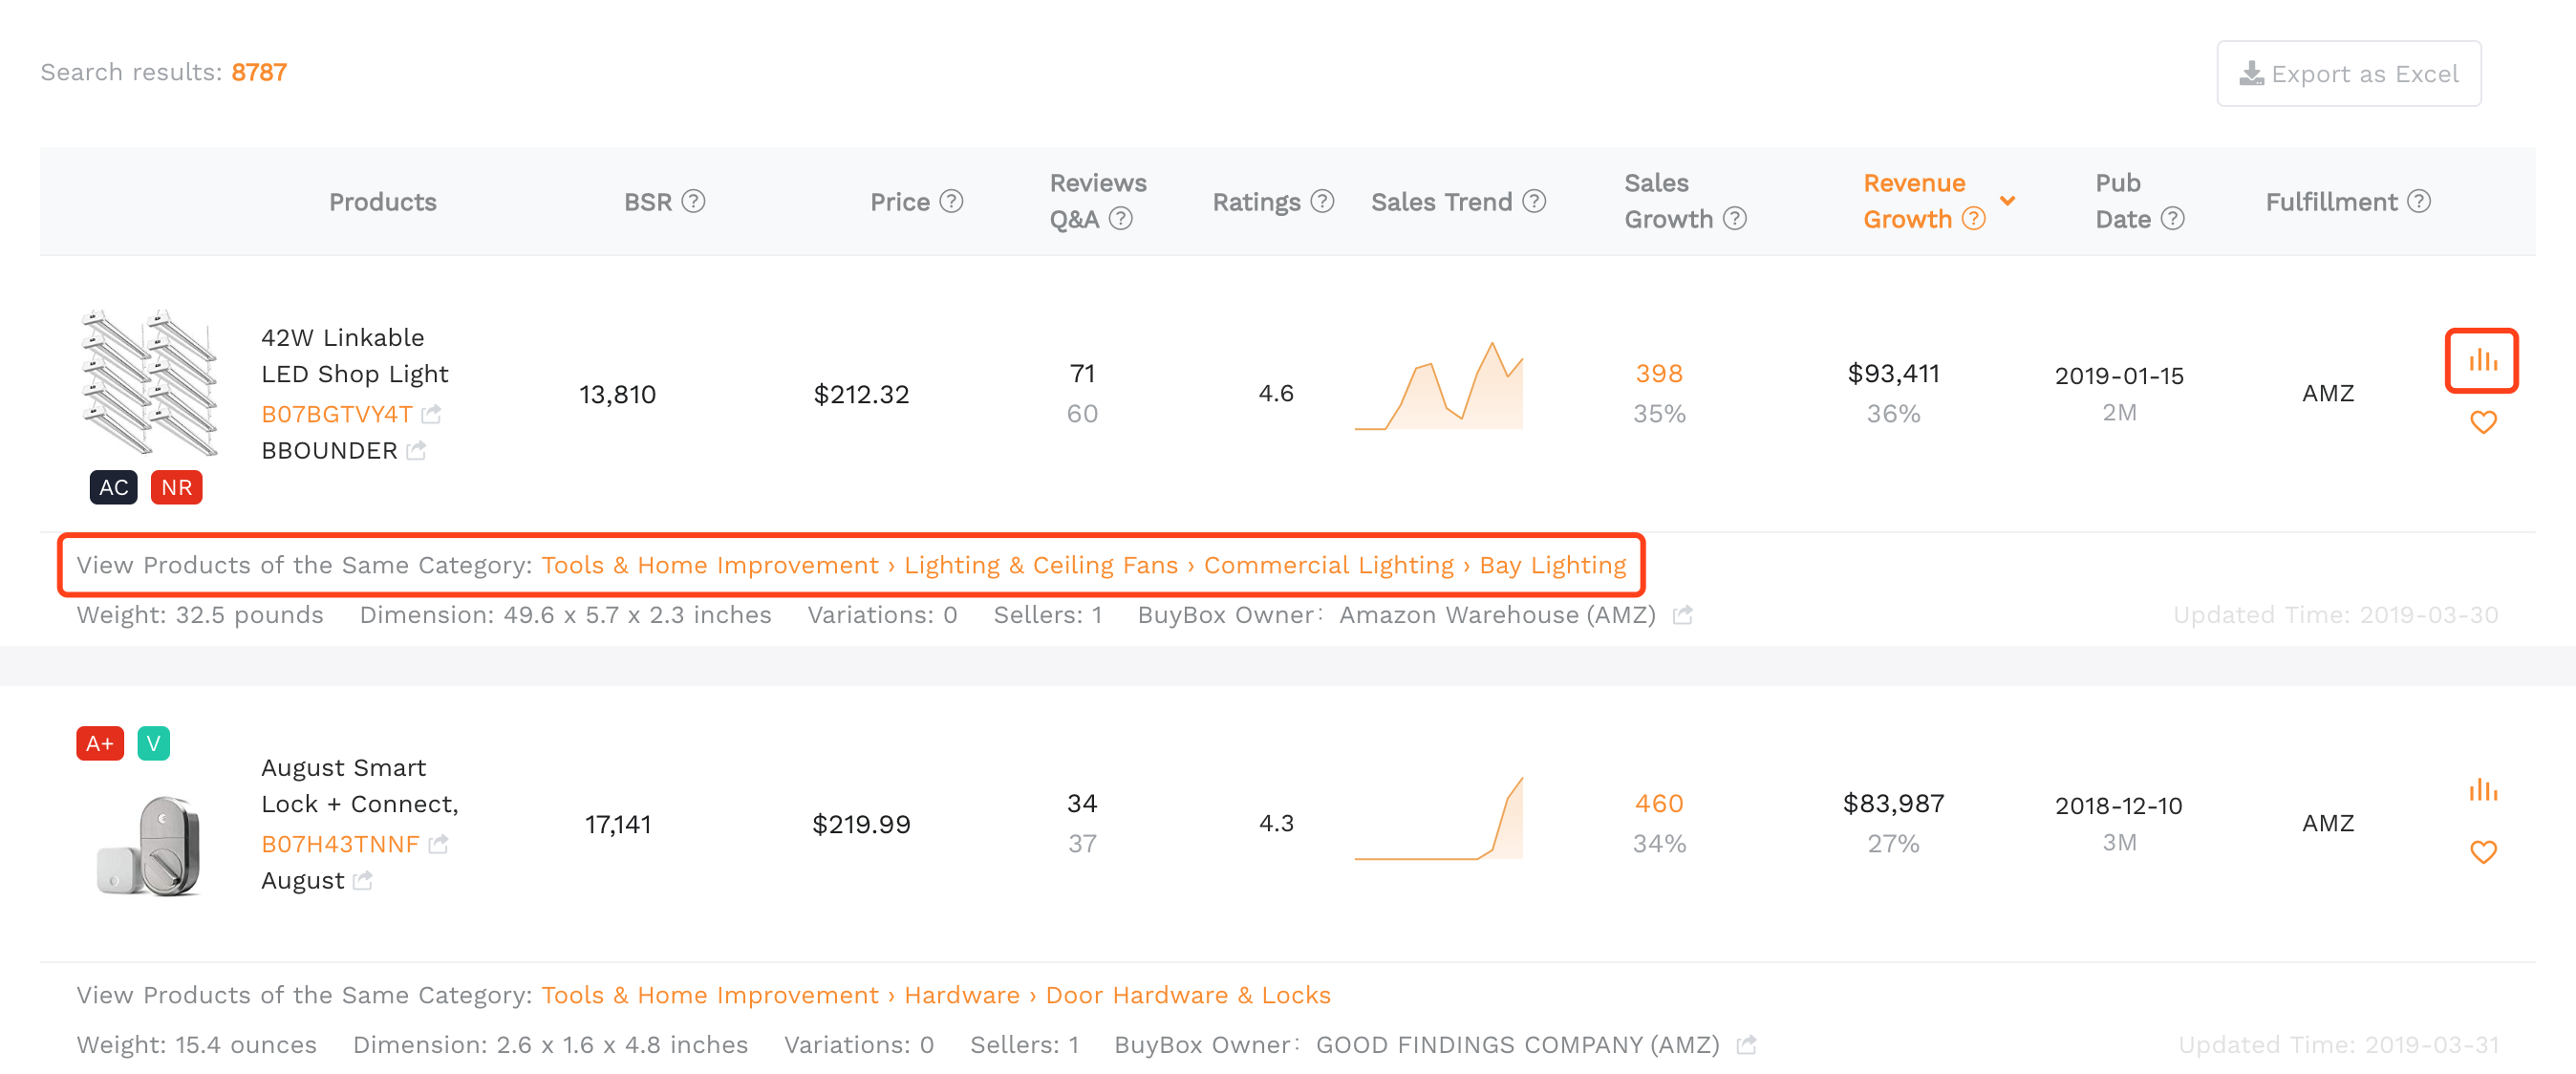Click sales growth value 460
Screen dimensions: 2576x1074
(x=1659, y=803)
